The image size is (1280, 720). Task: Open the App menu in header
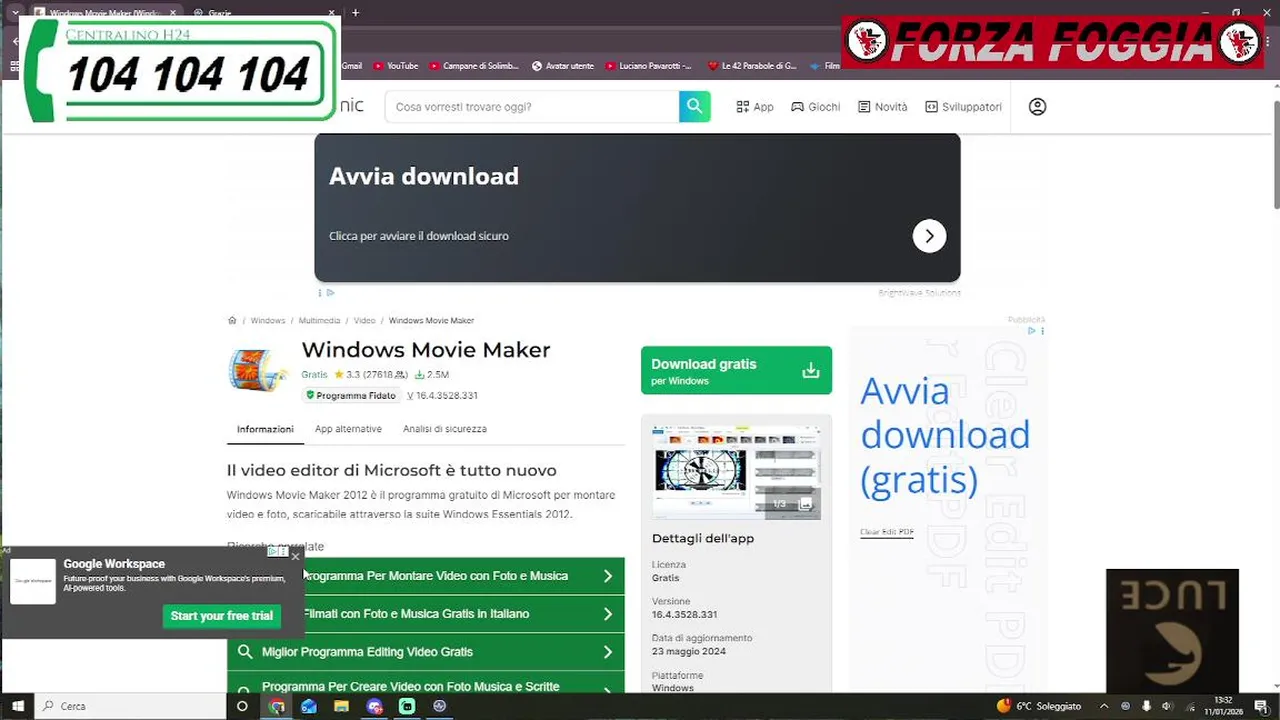755,107
